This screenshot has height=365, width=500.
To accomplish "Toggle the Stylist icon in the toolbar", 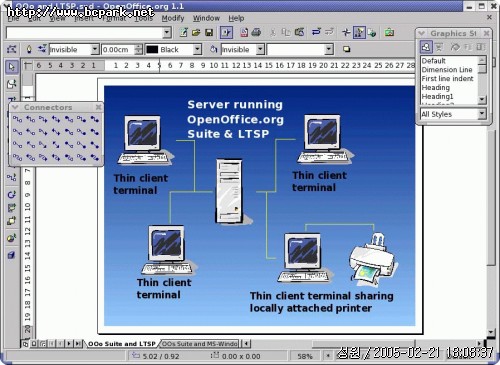I will coord(359,32).
